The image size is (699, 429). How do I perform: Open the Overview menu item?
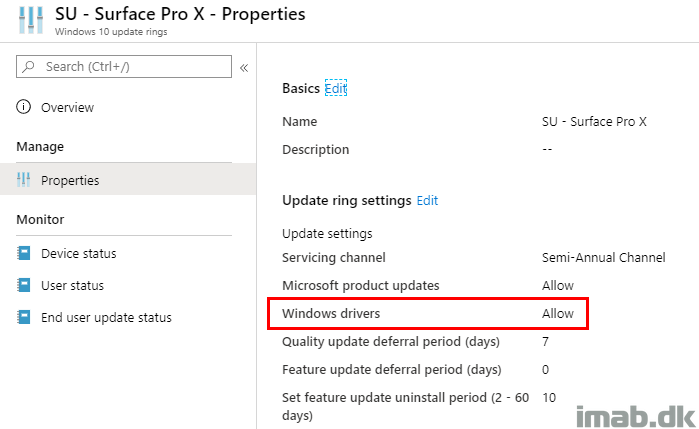(67, 107)
